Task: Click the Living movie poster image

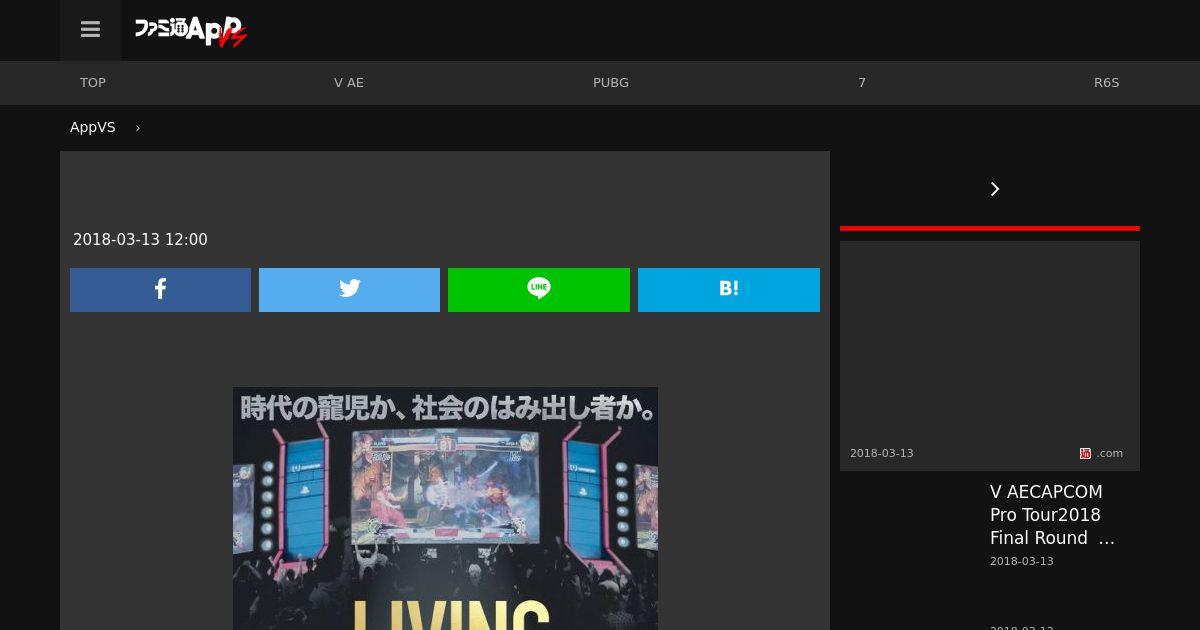Action: pyautogui.click(x=445, y=508)
